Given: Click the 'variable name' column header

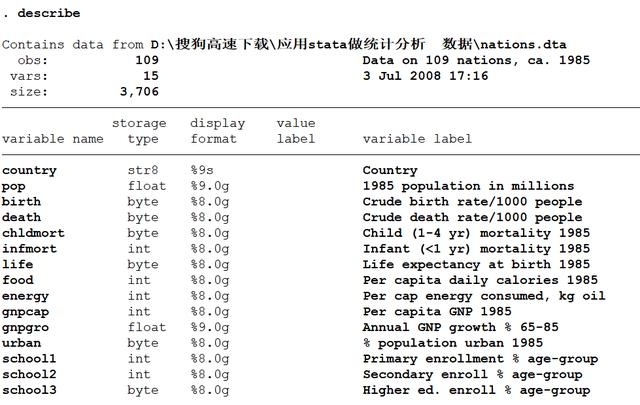Looking at the screenshot, I should click(x=53, y=139).
